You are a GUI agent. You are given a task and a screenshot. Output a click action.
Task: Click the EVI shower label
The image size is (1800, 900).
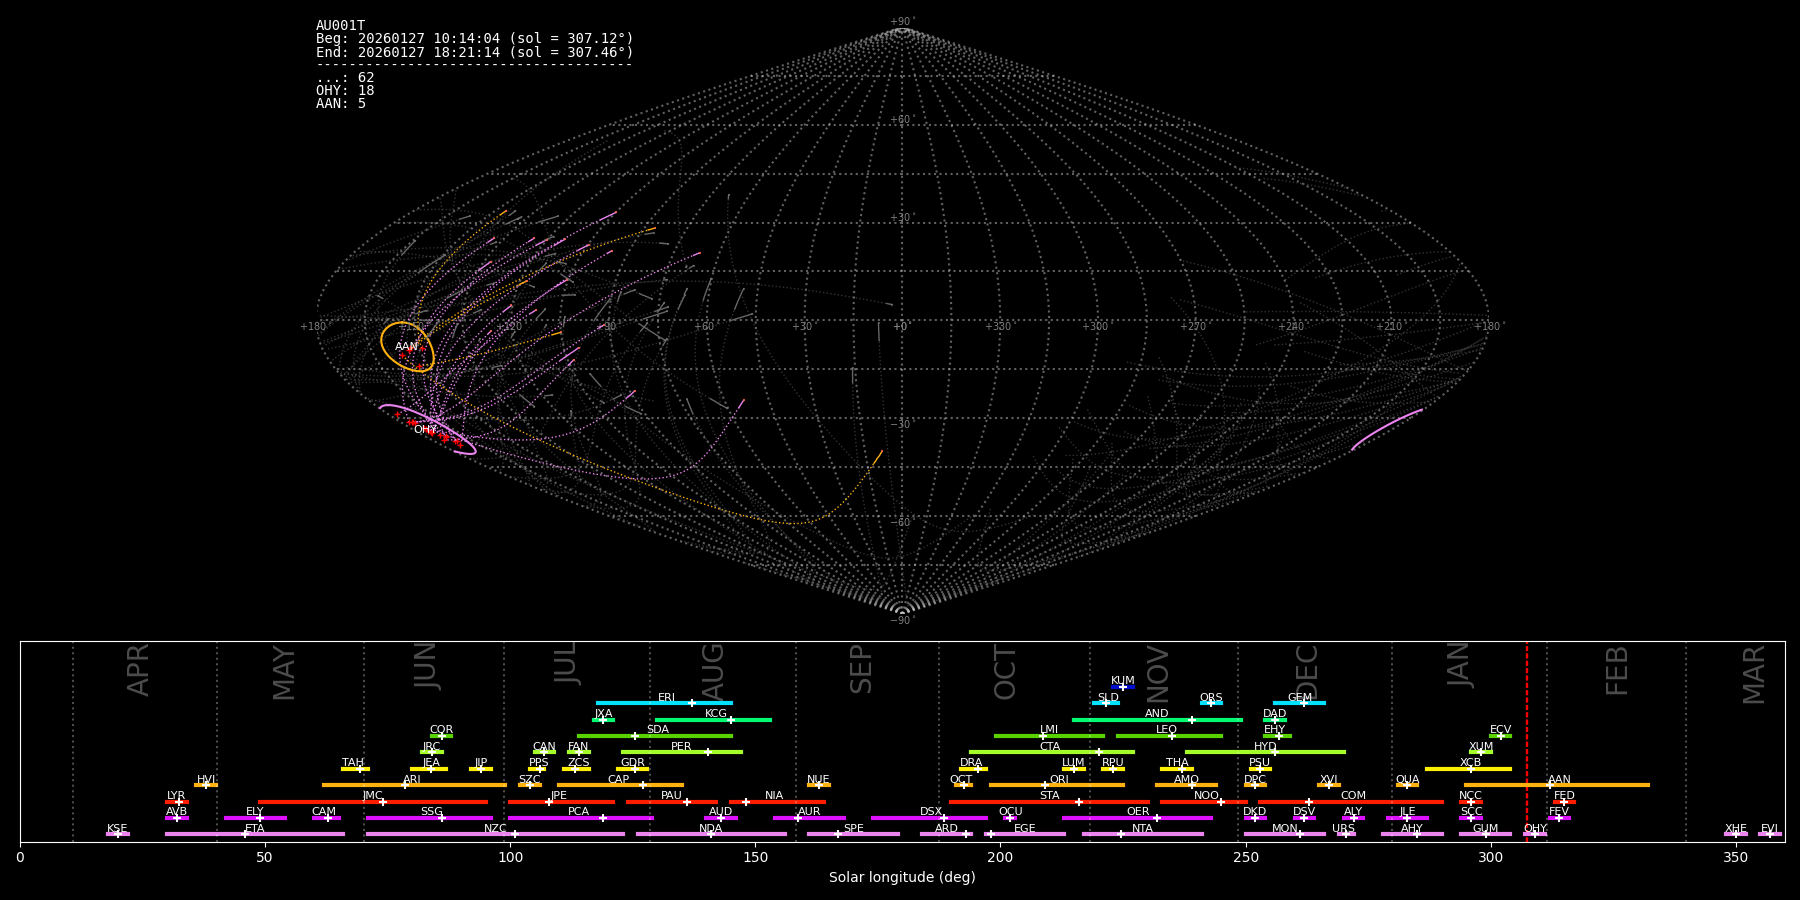[x=1769, y=829]
